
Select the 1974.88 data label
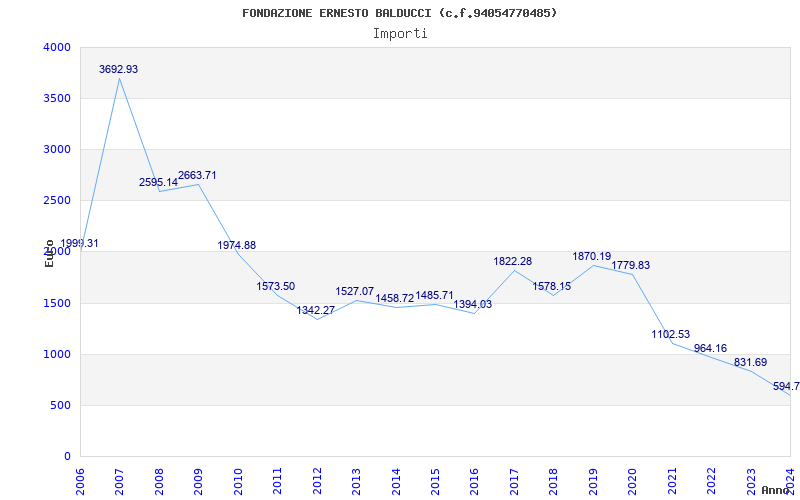pyautogui.click(x=237, y=245)
